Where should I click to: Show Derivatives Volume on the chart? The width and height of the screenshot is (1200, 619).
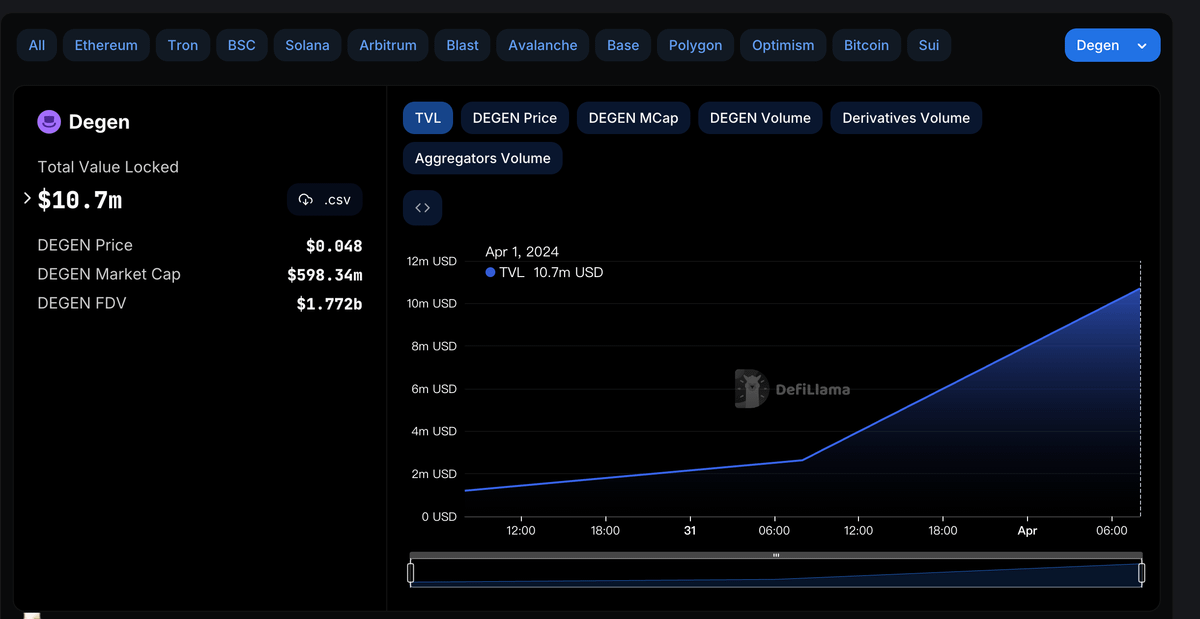tap(905, 118)
